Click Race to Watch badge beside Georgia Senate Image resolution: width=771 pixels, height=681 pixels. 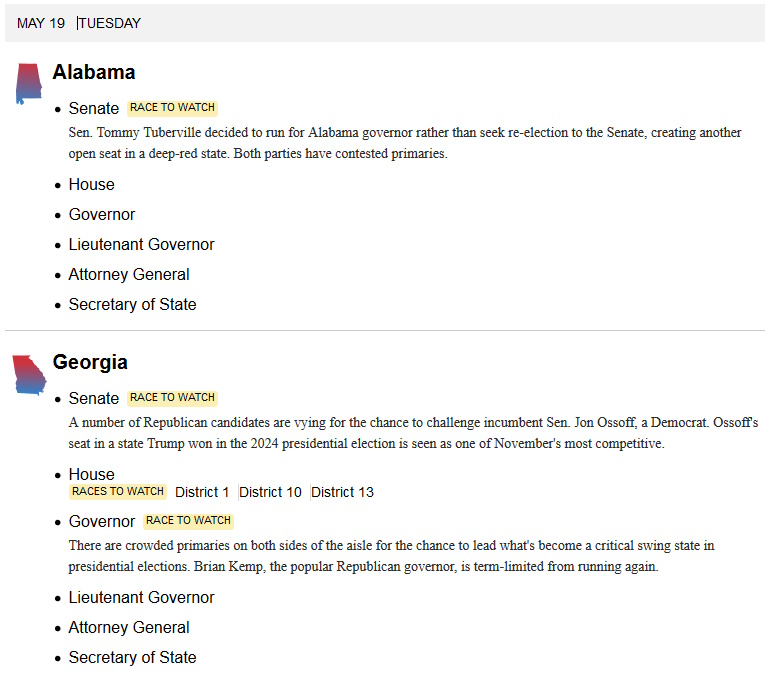pos(172,398)
